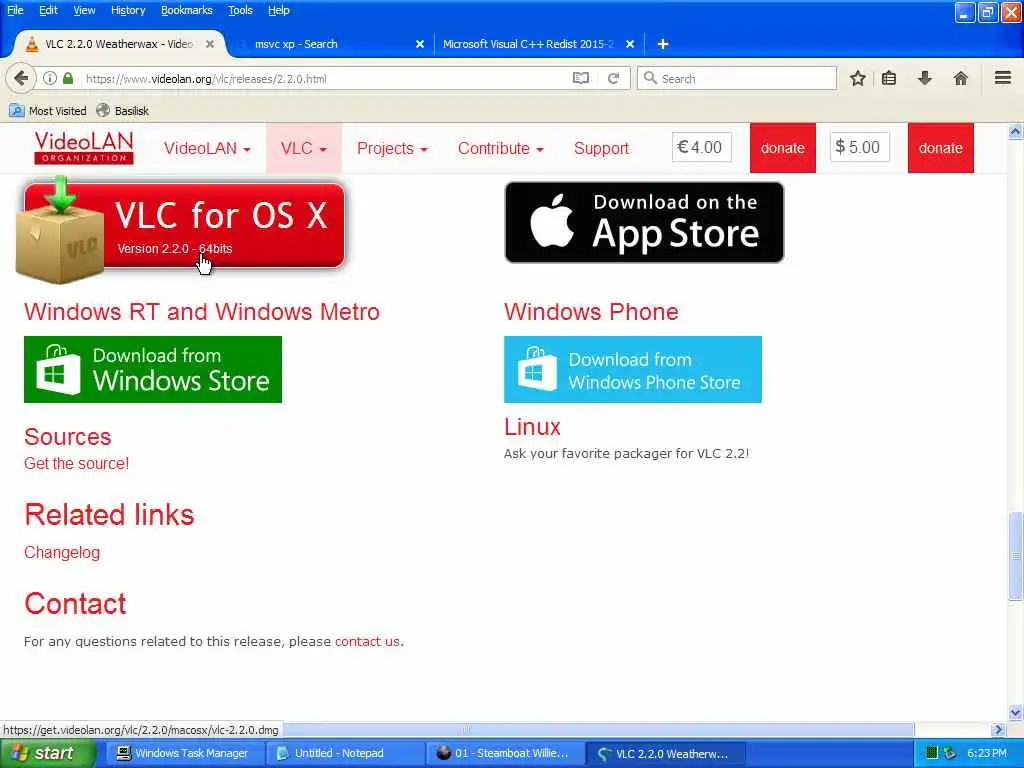This screenshot has height=768, width=1024.
Task: Toggle reader view icon in address bar
Action: tap(581, 78)
